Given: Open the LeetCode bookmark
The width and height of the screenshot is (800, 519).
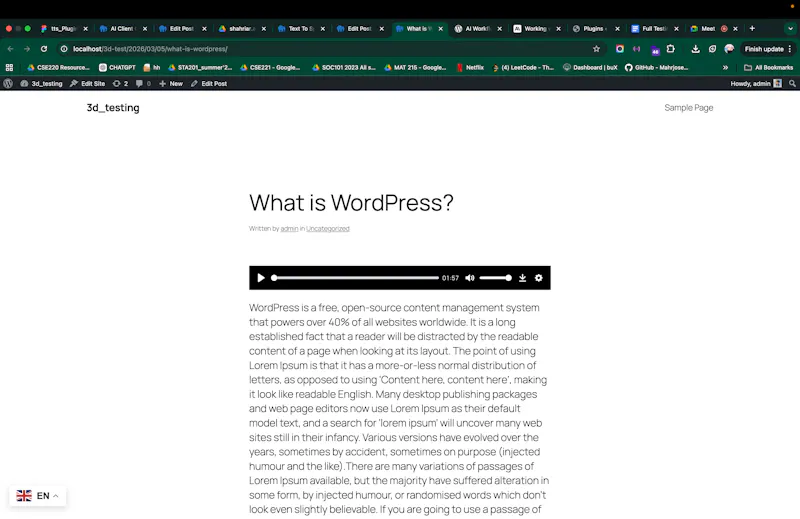Looking at the screenshot, I should [x=523, y=67].
